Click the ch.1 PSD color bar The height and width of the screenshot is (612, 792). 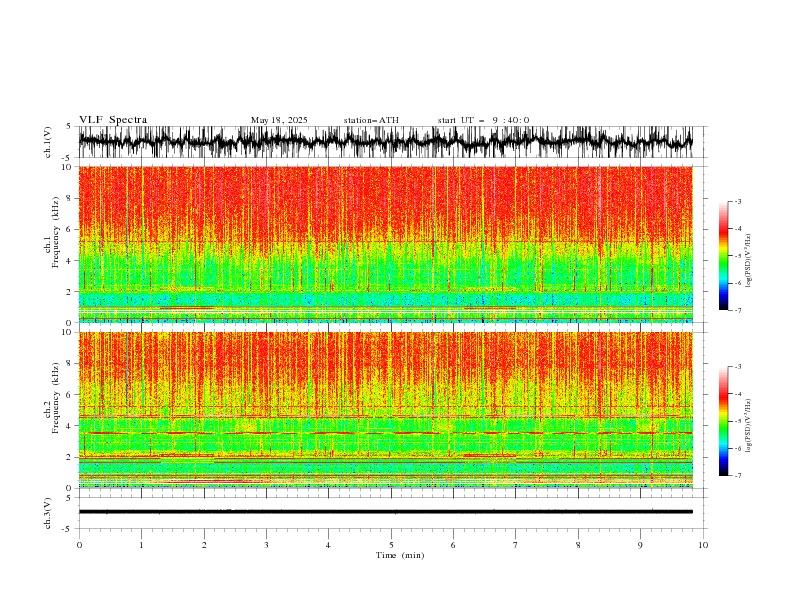(x=723, y=256)
